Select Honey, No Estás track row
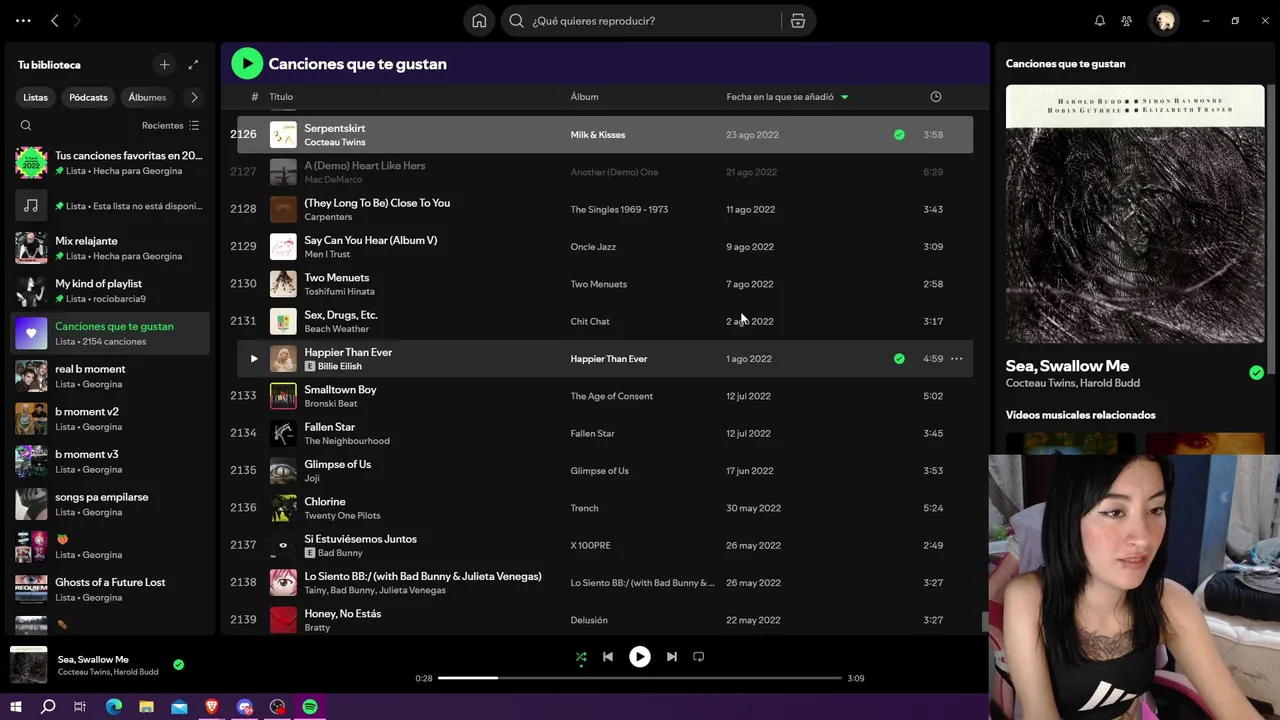1280x720 pixels. point(604,620)
